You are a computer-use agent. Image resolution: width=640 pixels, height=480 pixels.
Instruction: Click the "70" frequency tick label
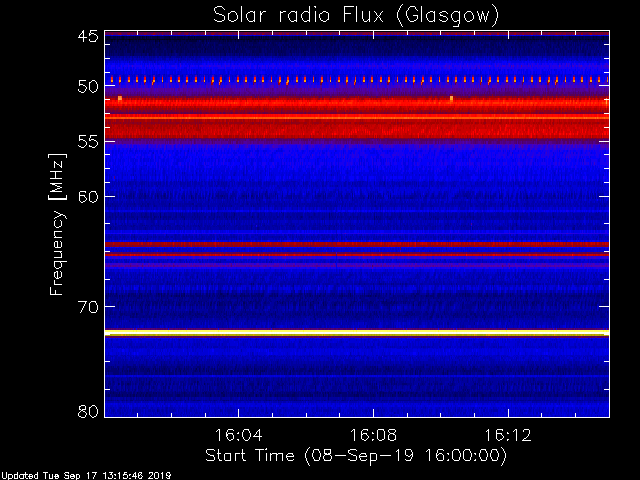tap(88, 307)
